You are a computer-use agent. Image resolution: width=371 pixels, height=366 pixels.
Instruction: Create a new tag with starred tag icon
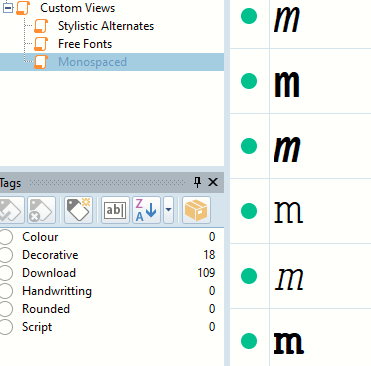pyautogui.click(x=78, y=210)
